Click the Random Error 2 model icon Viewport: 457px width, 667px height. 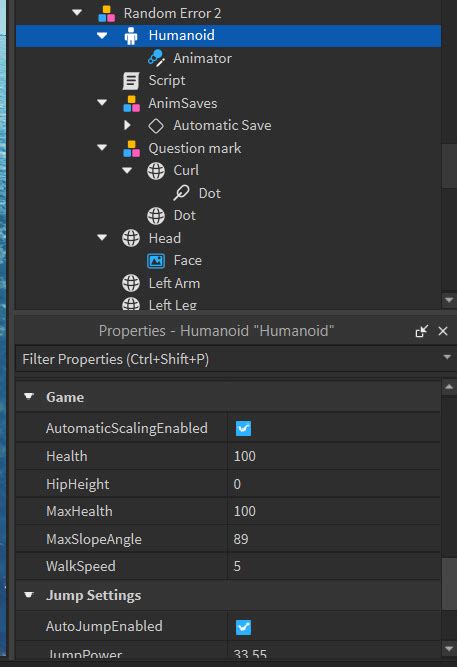point(106,14)
